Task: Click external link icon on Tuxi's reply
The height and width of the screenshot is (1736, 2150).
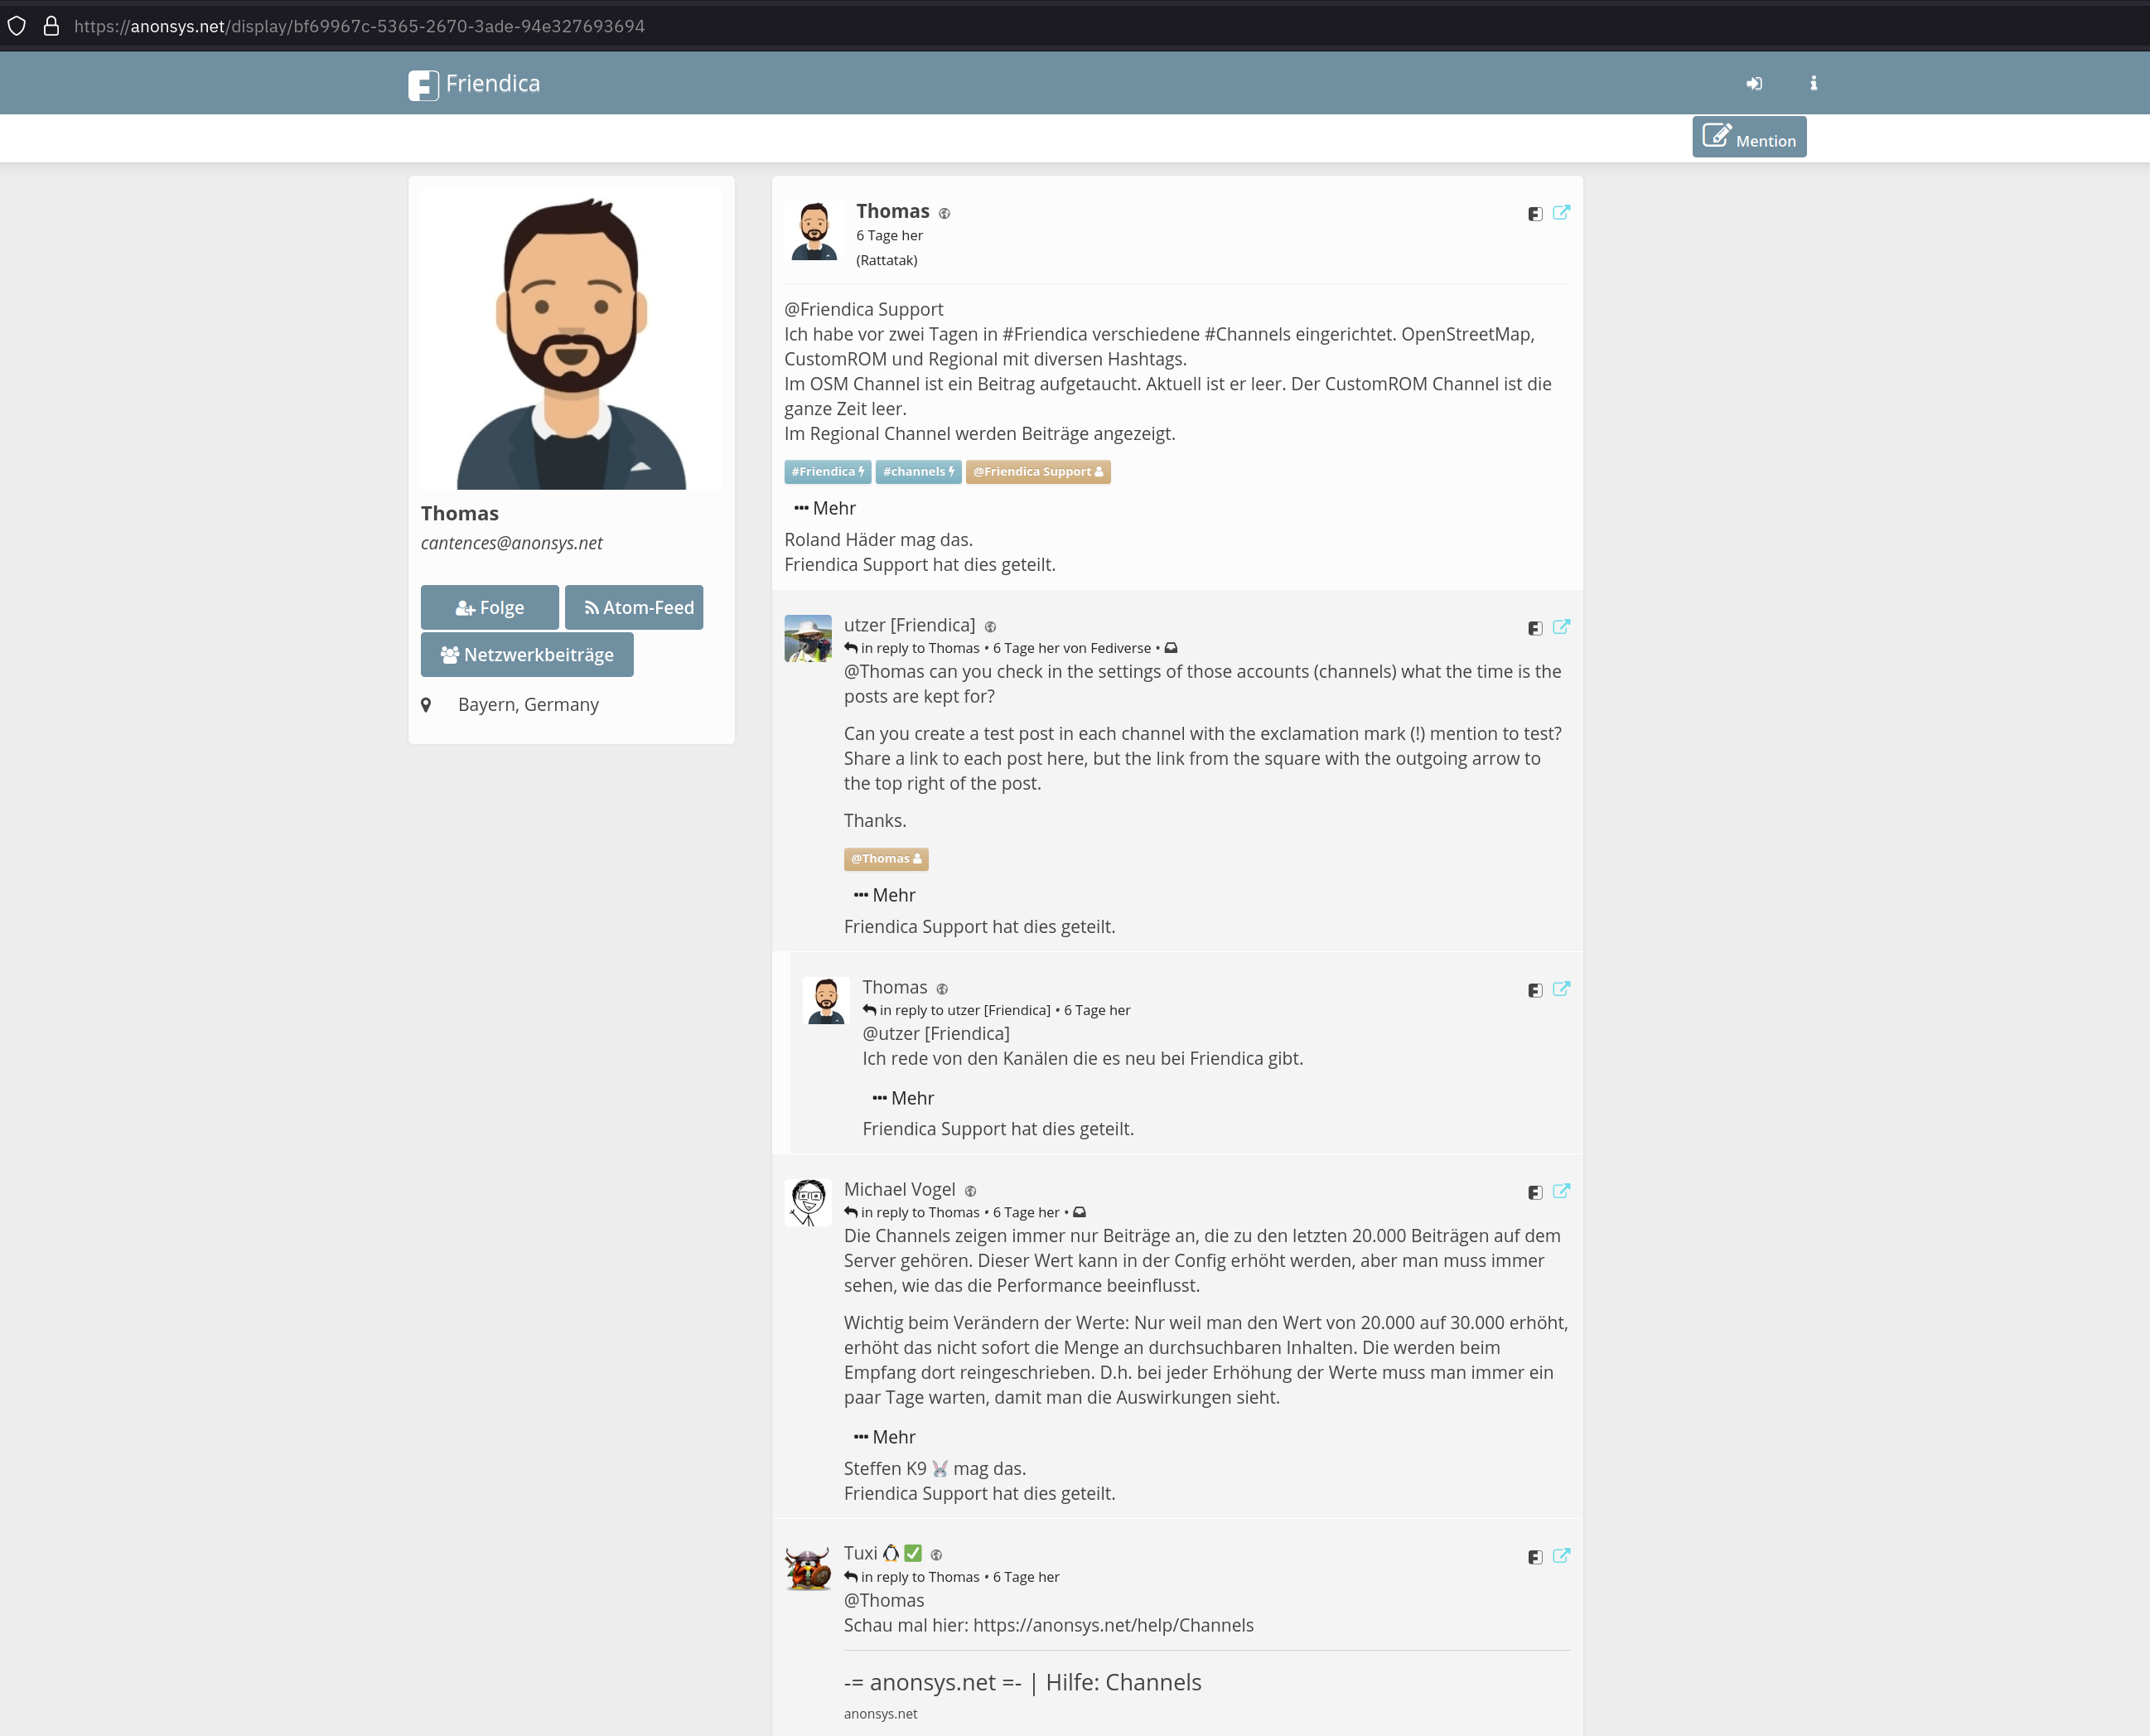Action: click(1561, 1556)
